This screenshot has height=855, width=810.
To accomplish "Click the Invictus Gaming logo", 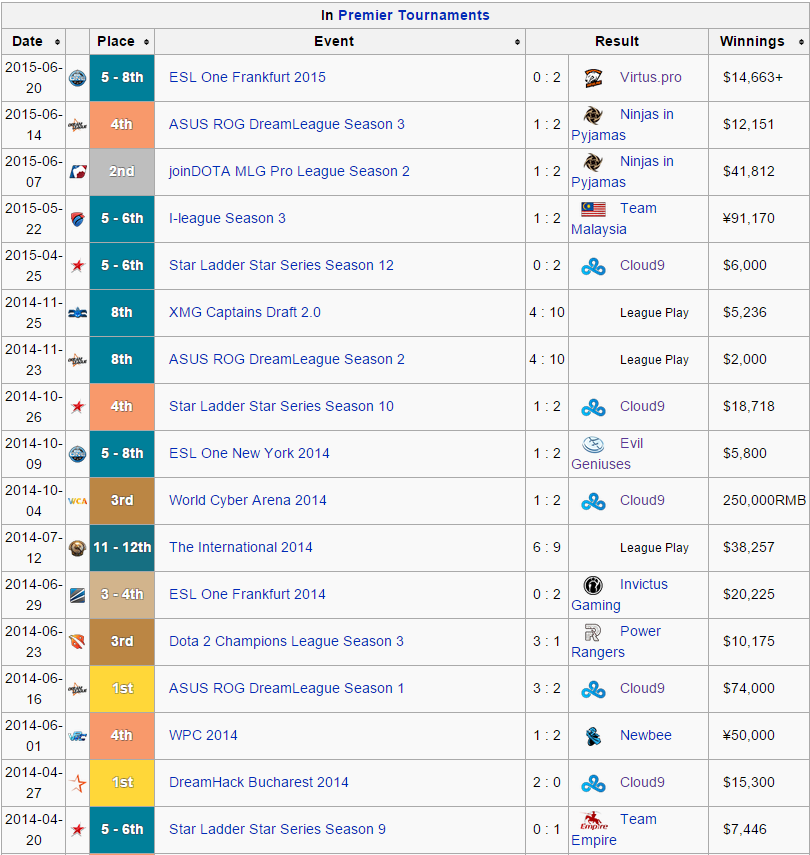I will pos(593,585).
